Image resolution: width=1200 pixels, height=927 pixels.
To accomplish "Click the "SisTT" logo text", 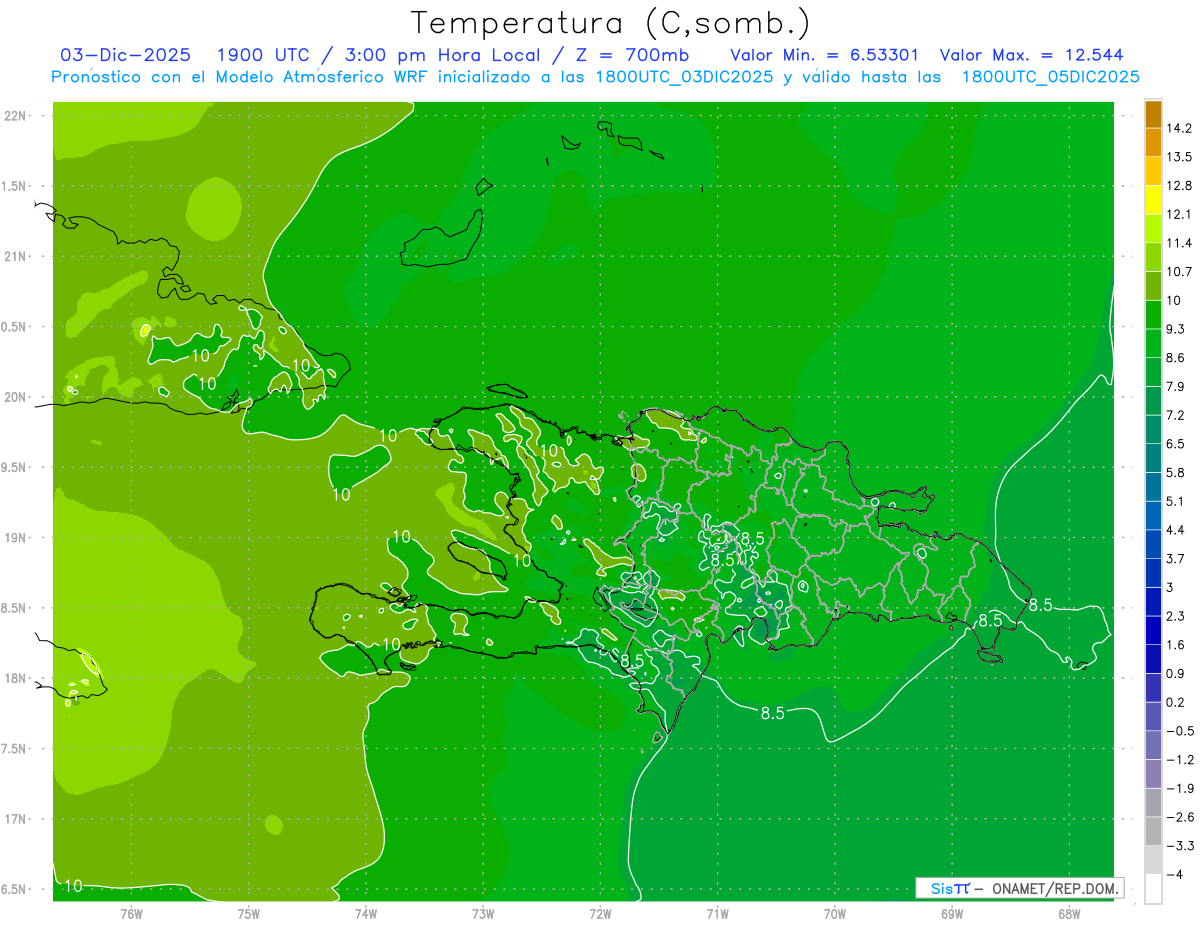I will click(x=950, y=888).
